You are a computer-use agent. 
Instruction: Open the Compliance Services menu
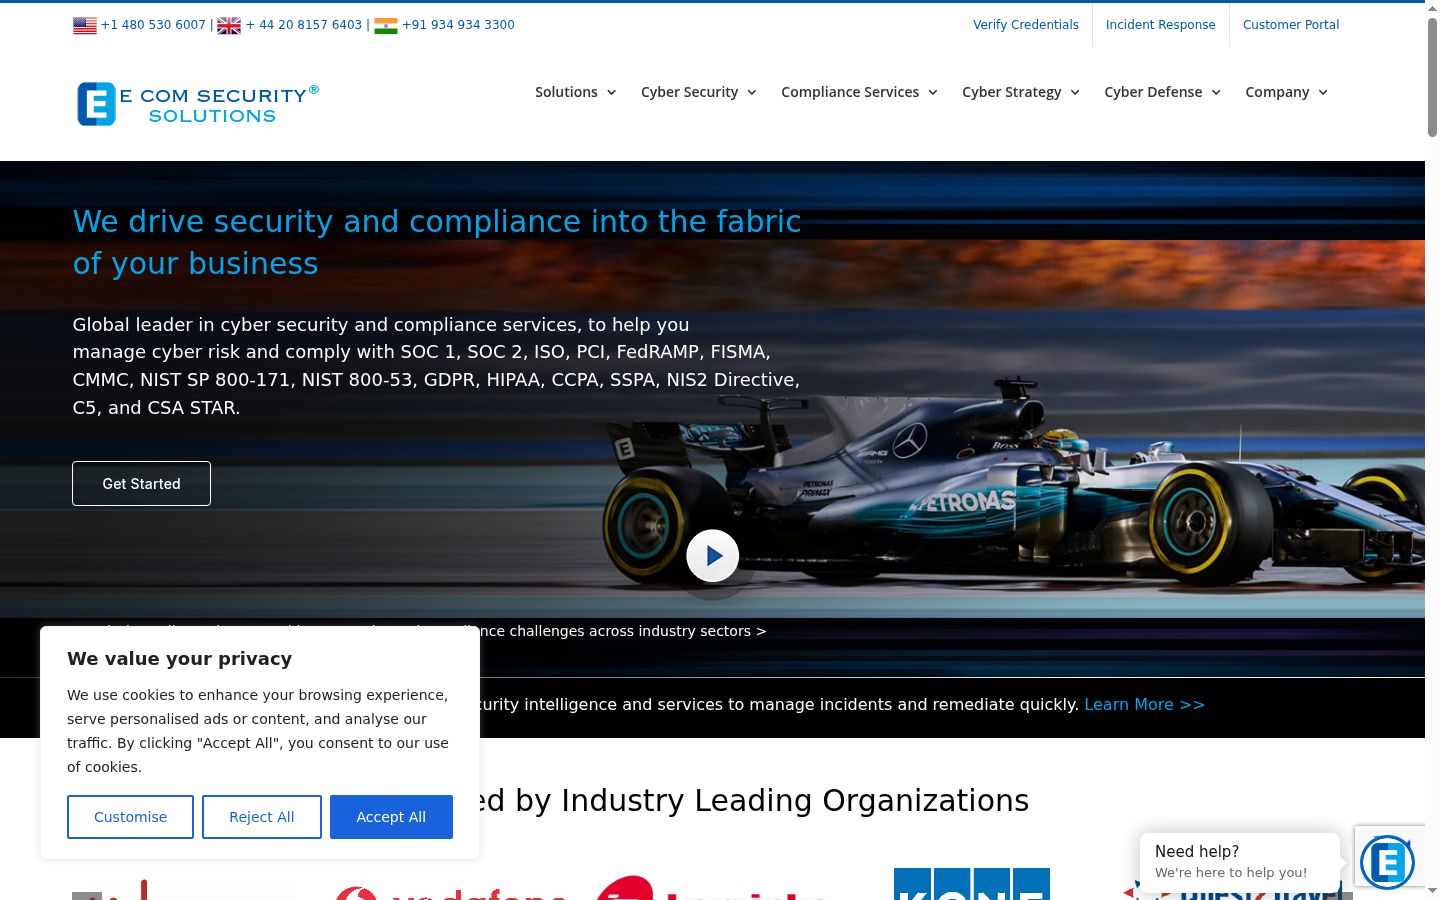[x=850, y=92]
